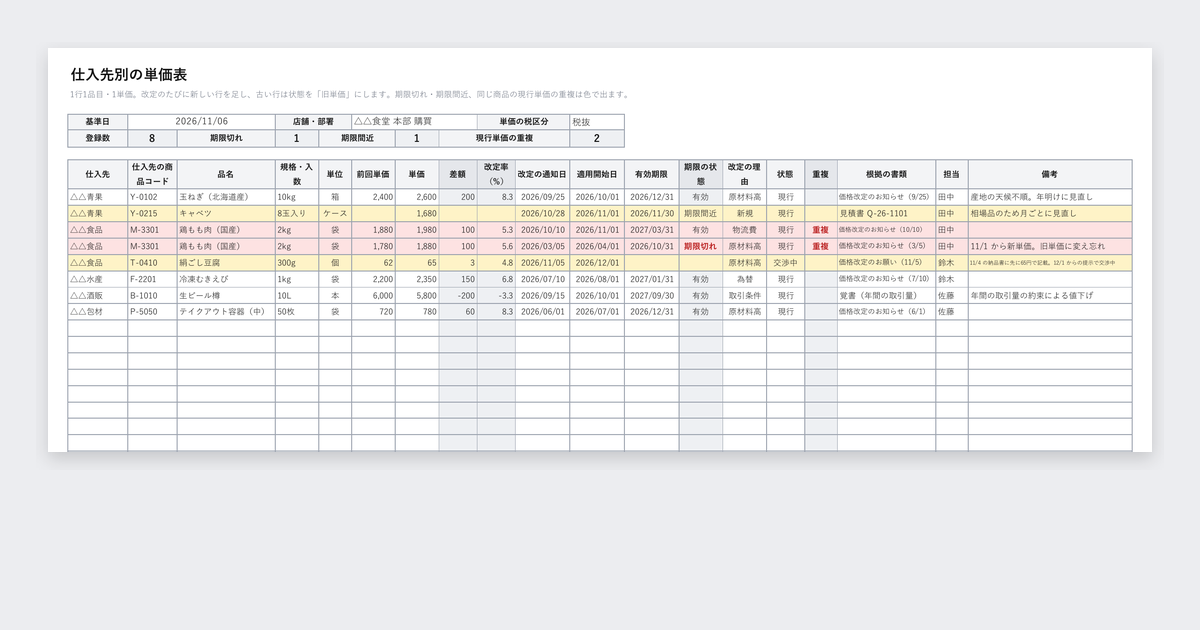Viewport: 1200px width, 630px height.
Task: Click the 交渉中 state cell
Action: pyautogui.click(x=785, y=262)
